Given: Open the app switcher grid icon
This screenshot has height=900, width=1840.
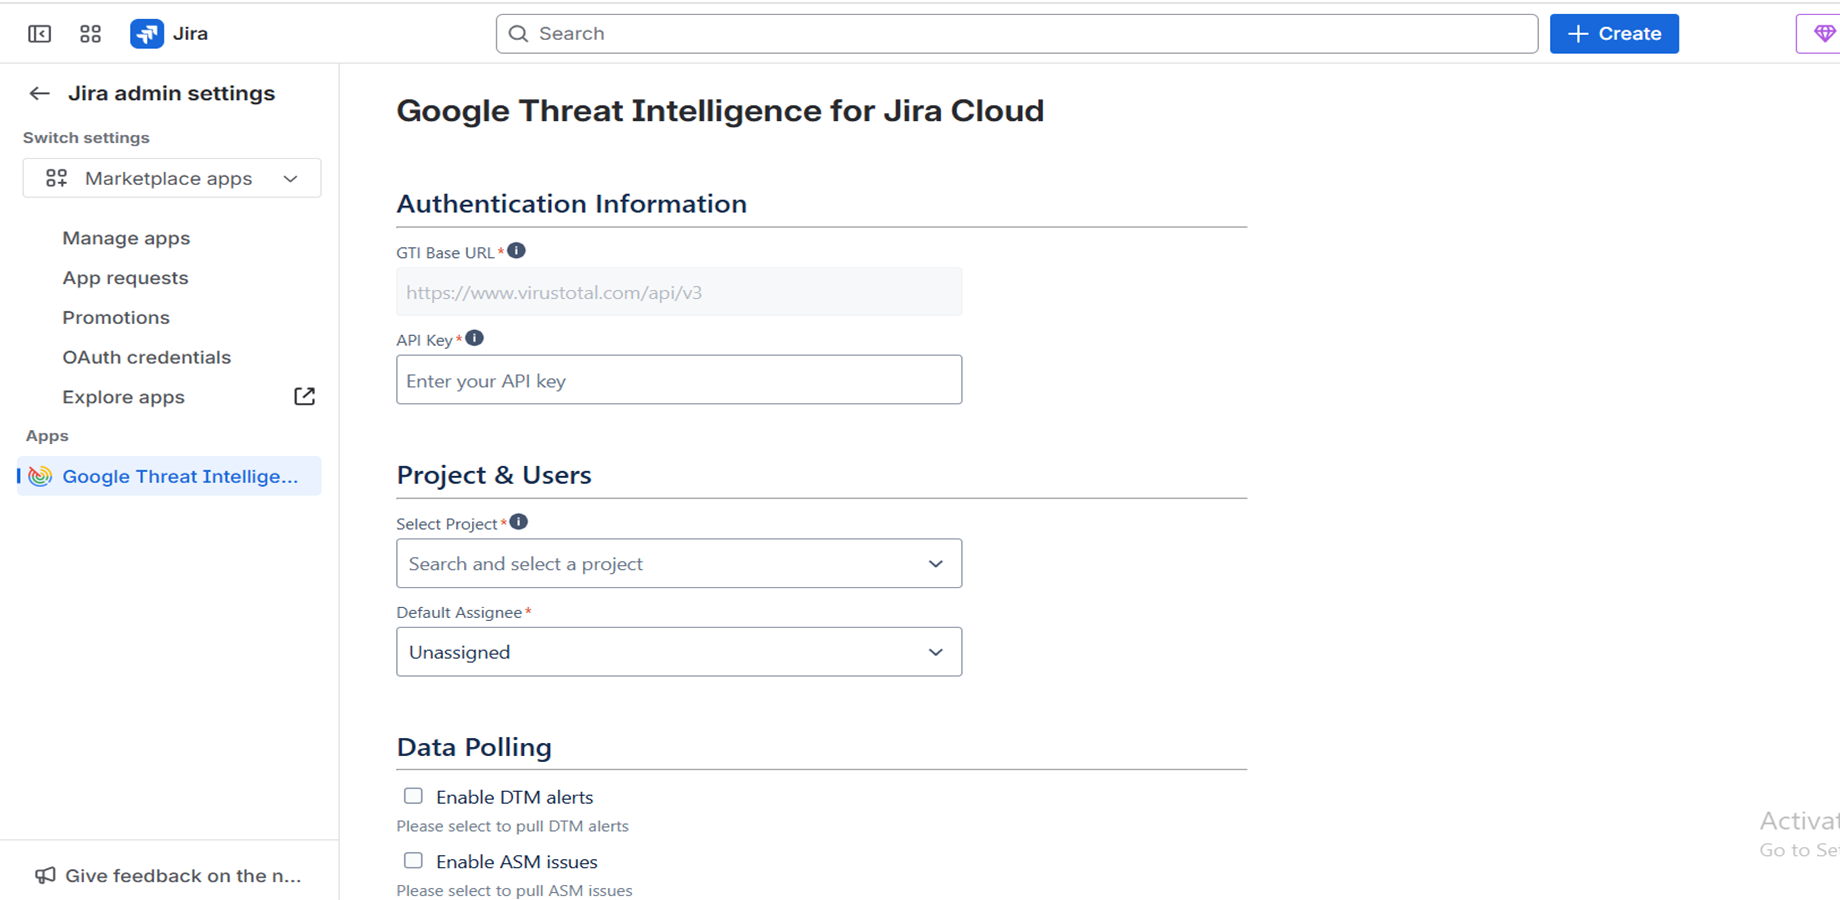Looking at the screenshot, I should point(90,33).
